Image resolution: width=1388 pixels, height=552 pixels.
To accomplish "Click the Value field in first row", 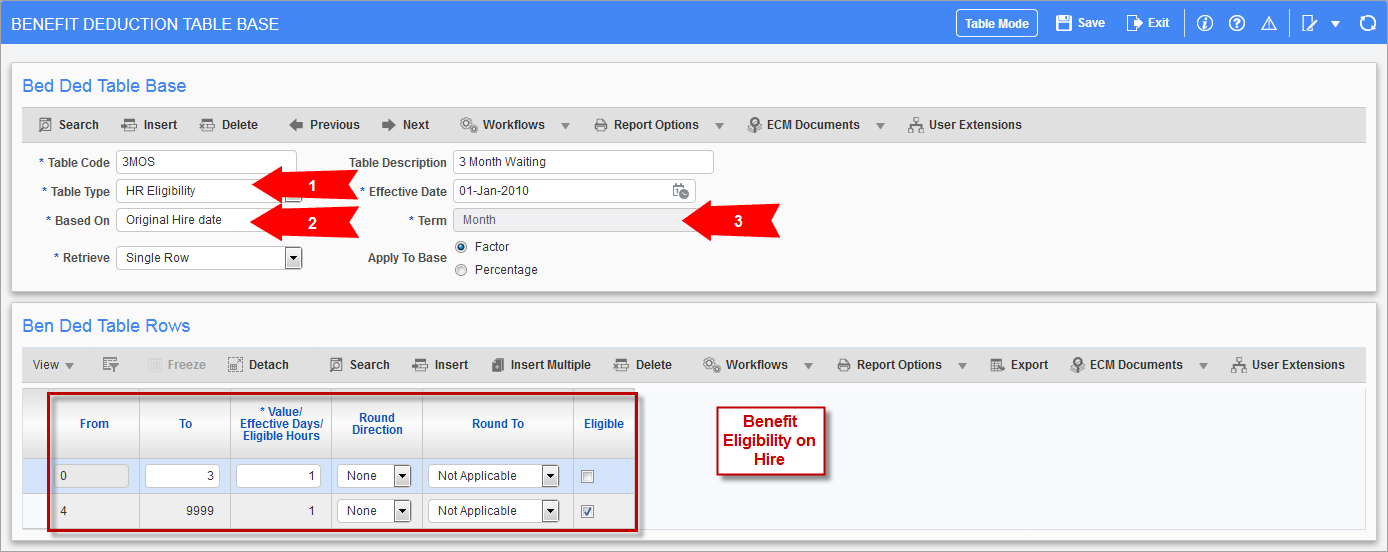I will point(278,476).
